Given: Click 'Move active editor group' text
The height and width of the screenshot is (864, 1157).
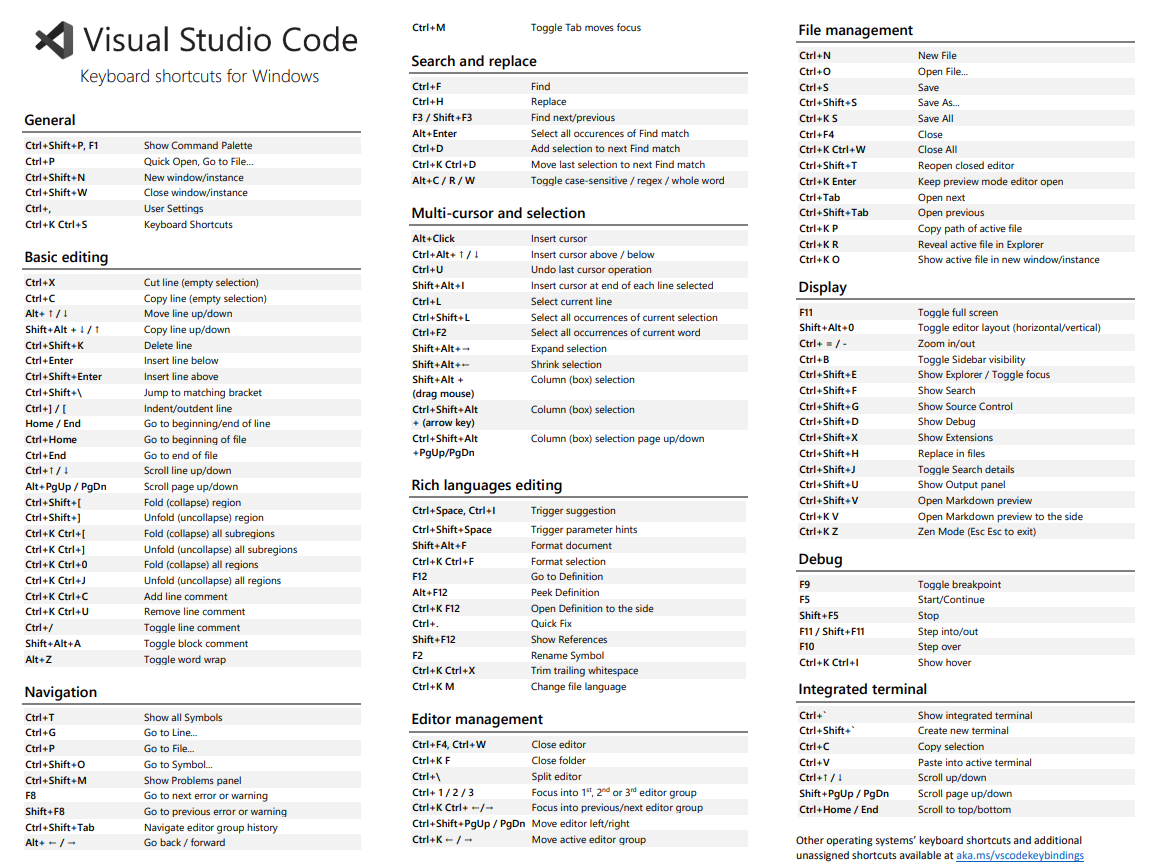Looking at the screenshot, I should coord(588,840).
